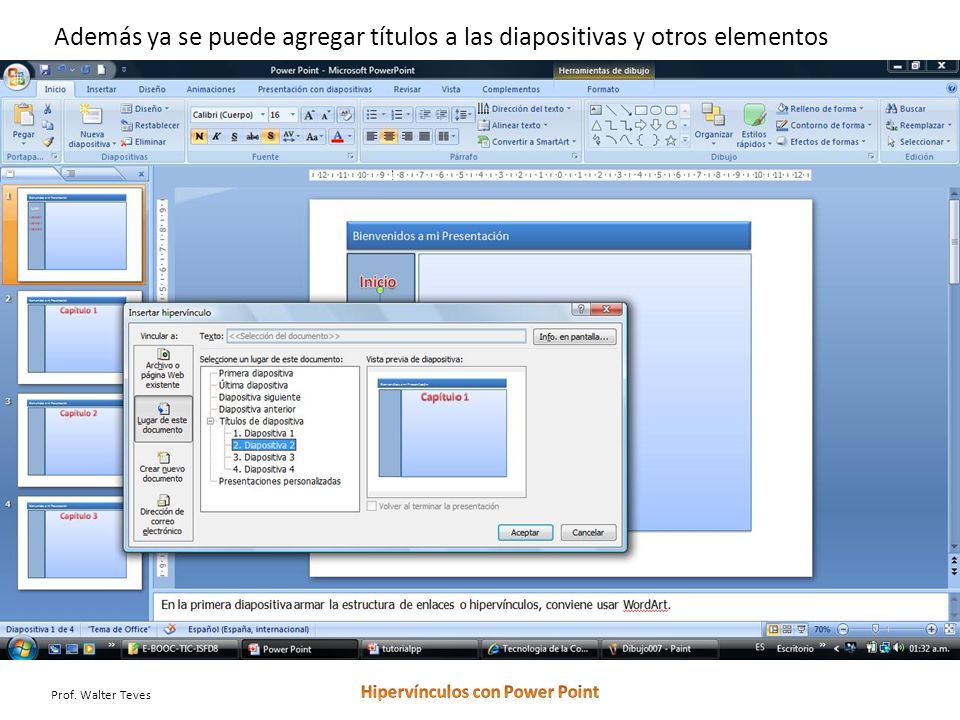Click Efectos de formas icon
This screenshot has width=960, height=720.
pyautogui.click(x=781, y=142)
